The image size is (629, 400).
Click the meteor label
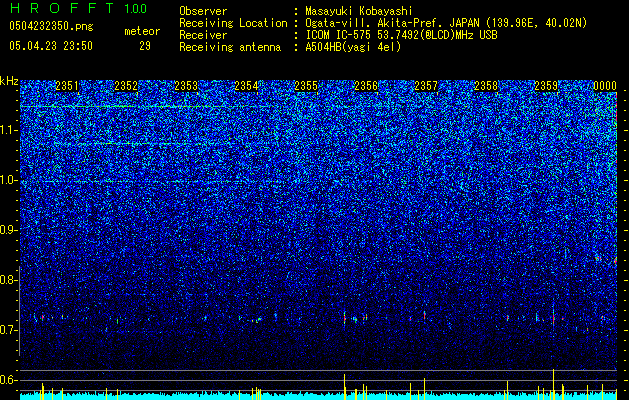[142, 31]
